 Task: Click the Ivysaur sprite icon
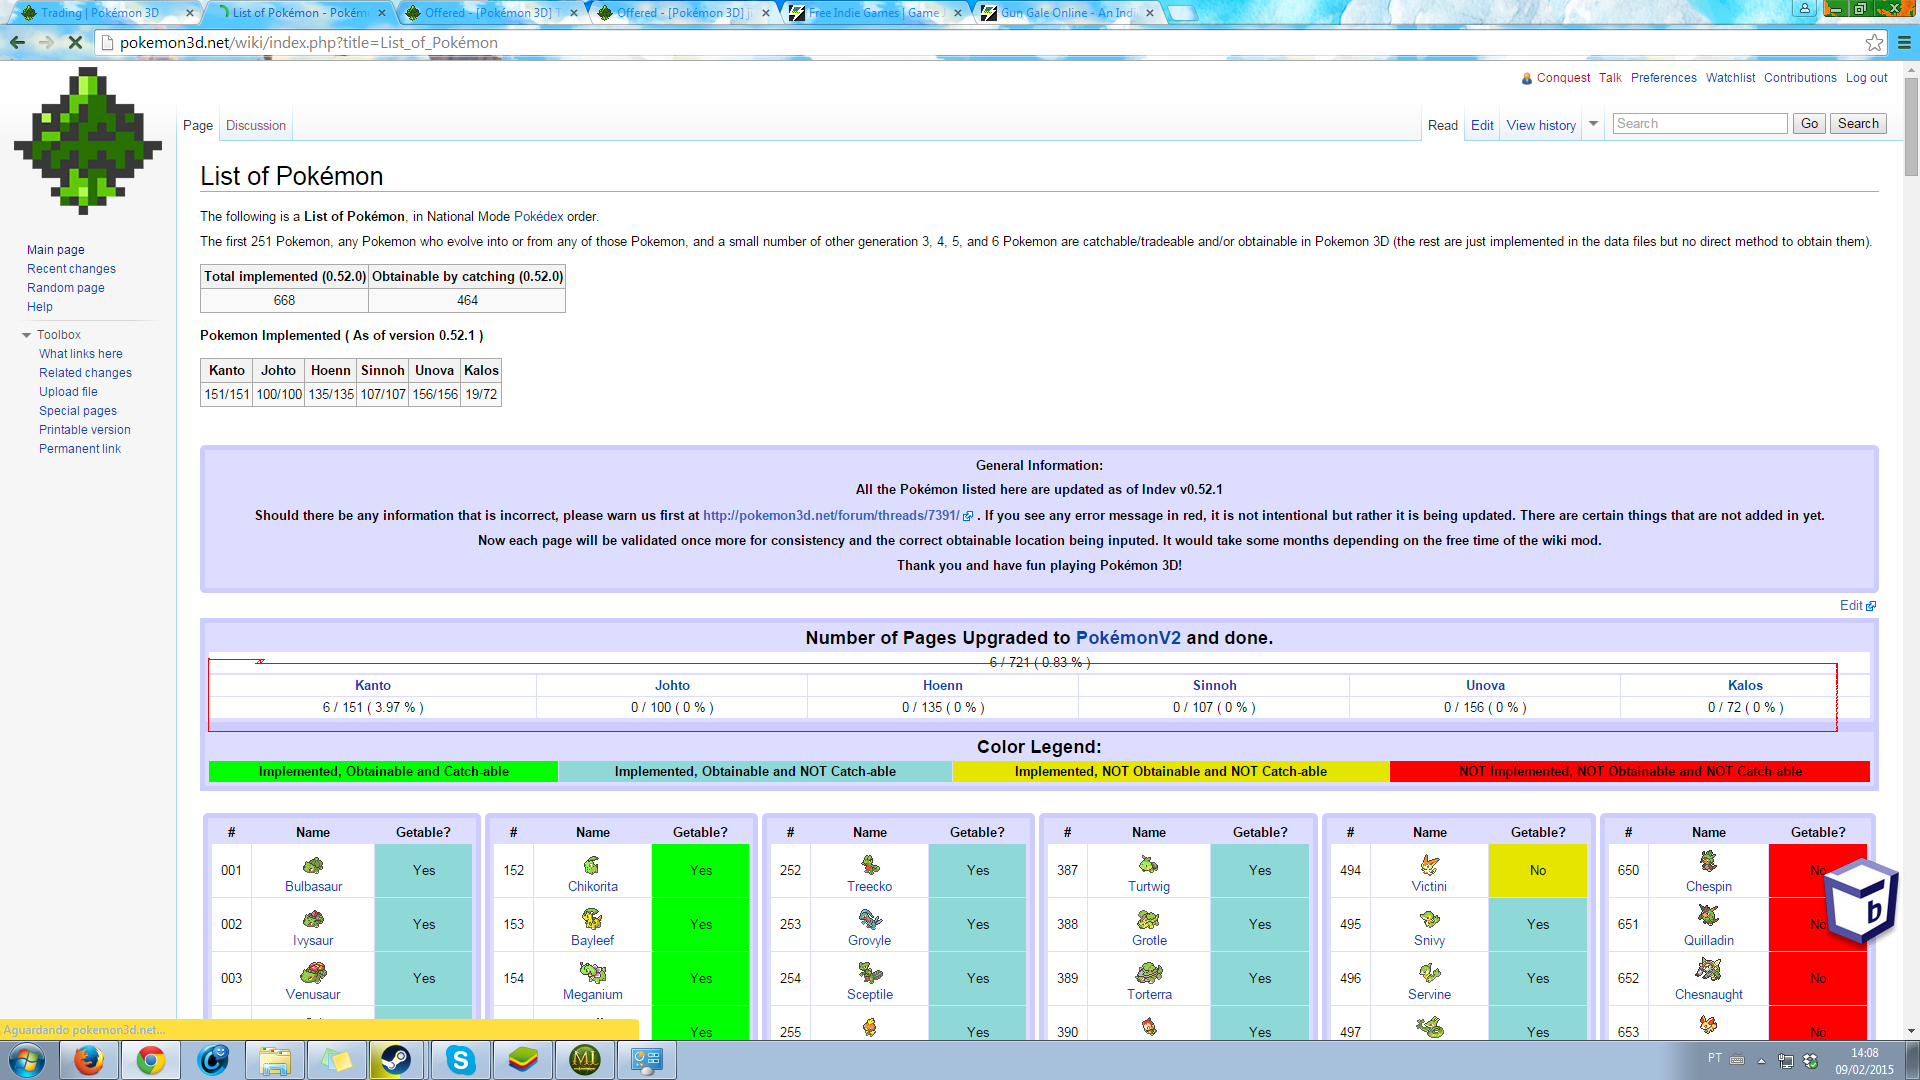tap(313, 919)
